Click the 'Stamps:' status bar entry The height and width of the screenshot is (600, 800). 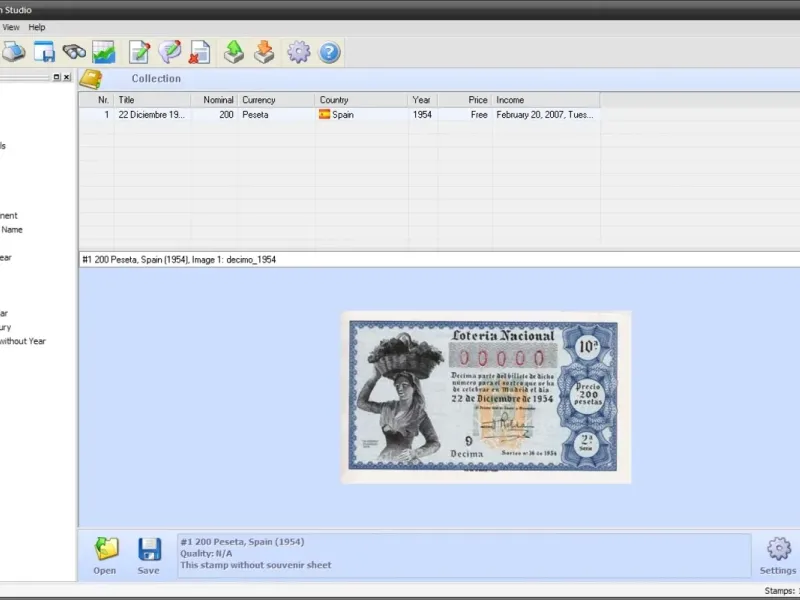point(781,591)
